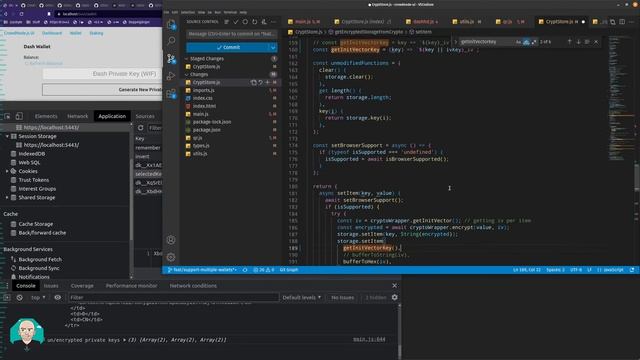Image resolution: width=640 pixels, height=360 pixels.
Task: Split the editor to the right
Action: click(622, 22)
